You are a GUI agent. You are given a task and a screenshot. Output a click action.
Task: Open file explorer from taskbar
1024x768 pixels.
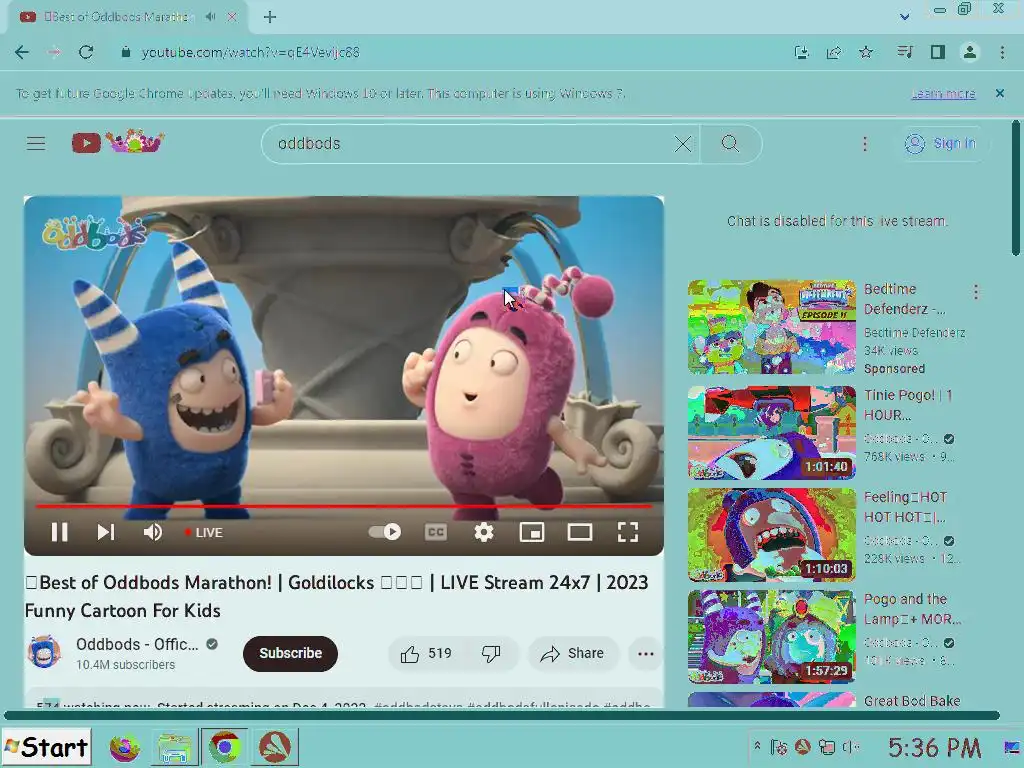pyautogui.click(x=174, y=747)
